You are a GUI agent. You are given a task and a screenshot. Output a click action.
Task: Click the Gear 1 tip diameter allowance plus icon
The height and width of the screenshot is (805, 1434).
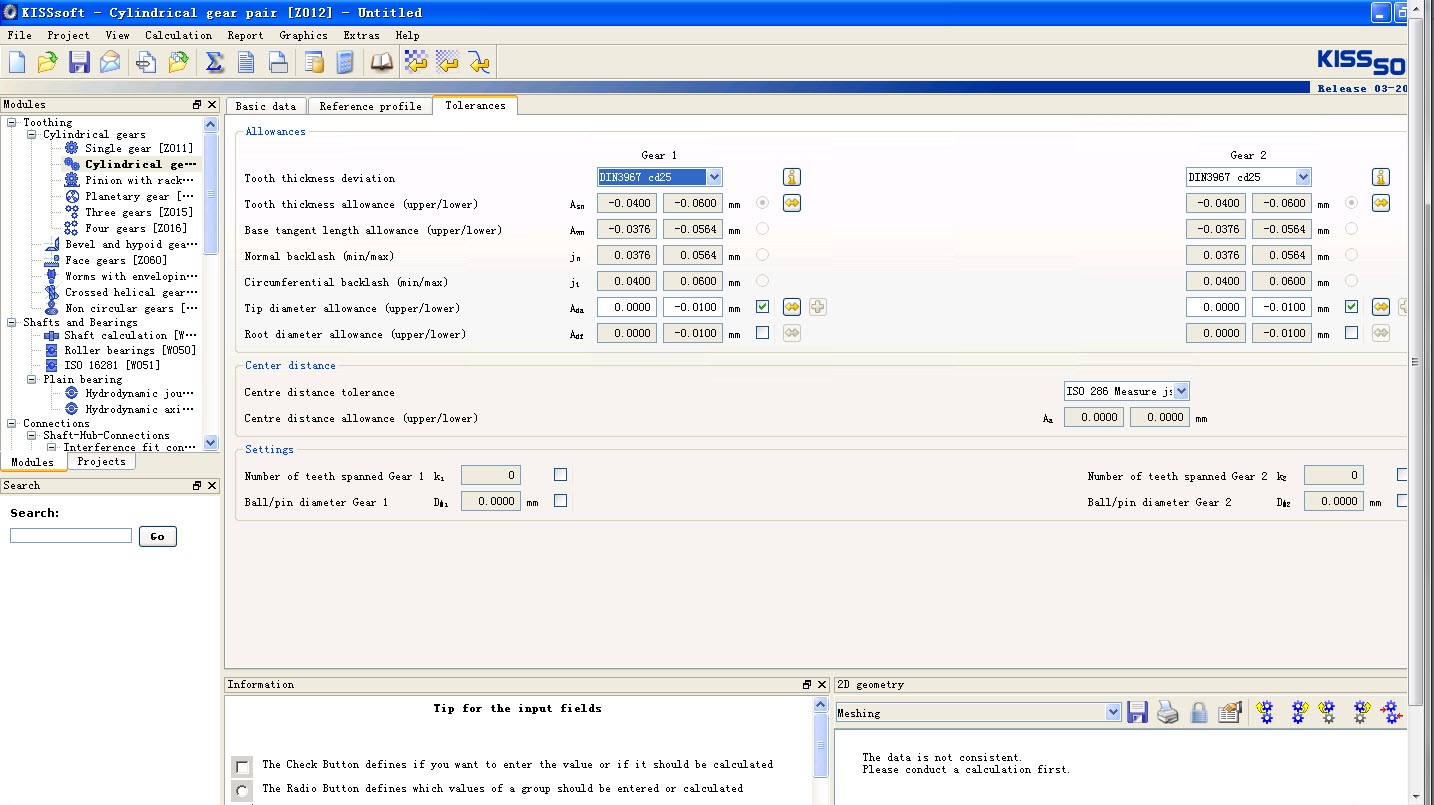click(817, 307)
